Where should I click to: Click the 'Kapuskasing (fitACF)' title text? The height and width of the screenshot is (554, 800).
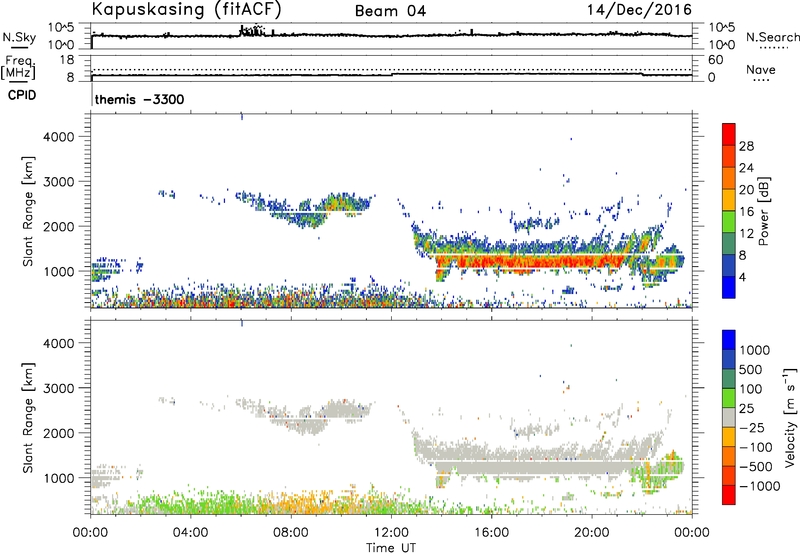(x=186, y=9)
